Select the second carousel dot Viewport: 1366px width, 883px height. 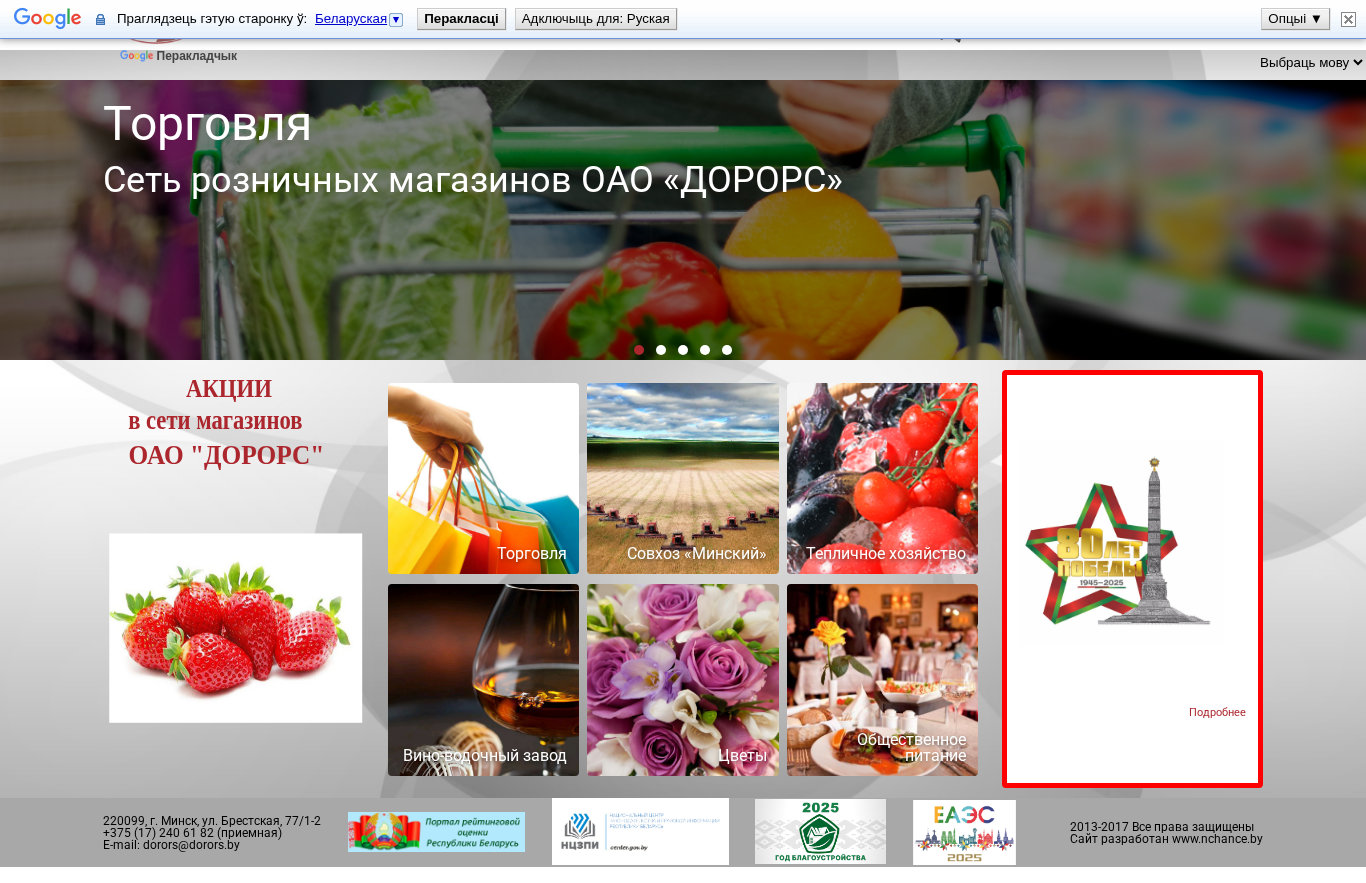click(661, 350)
